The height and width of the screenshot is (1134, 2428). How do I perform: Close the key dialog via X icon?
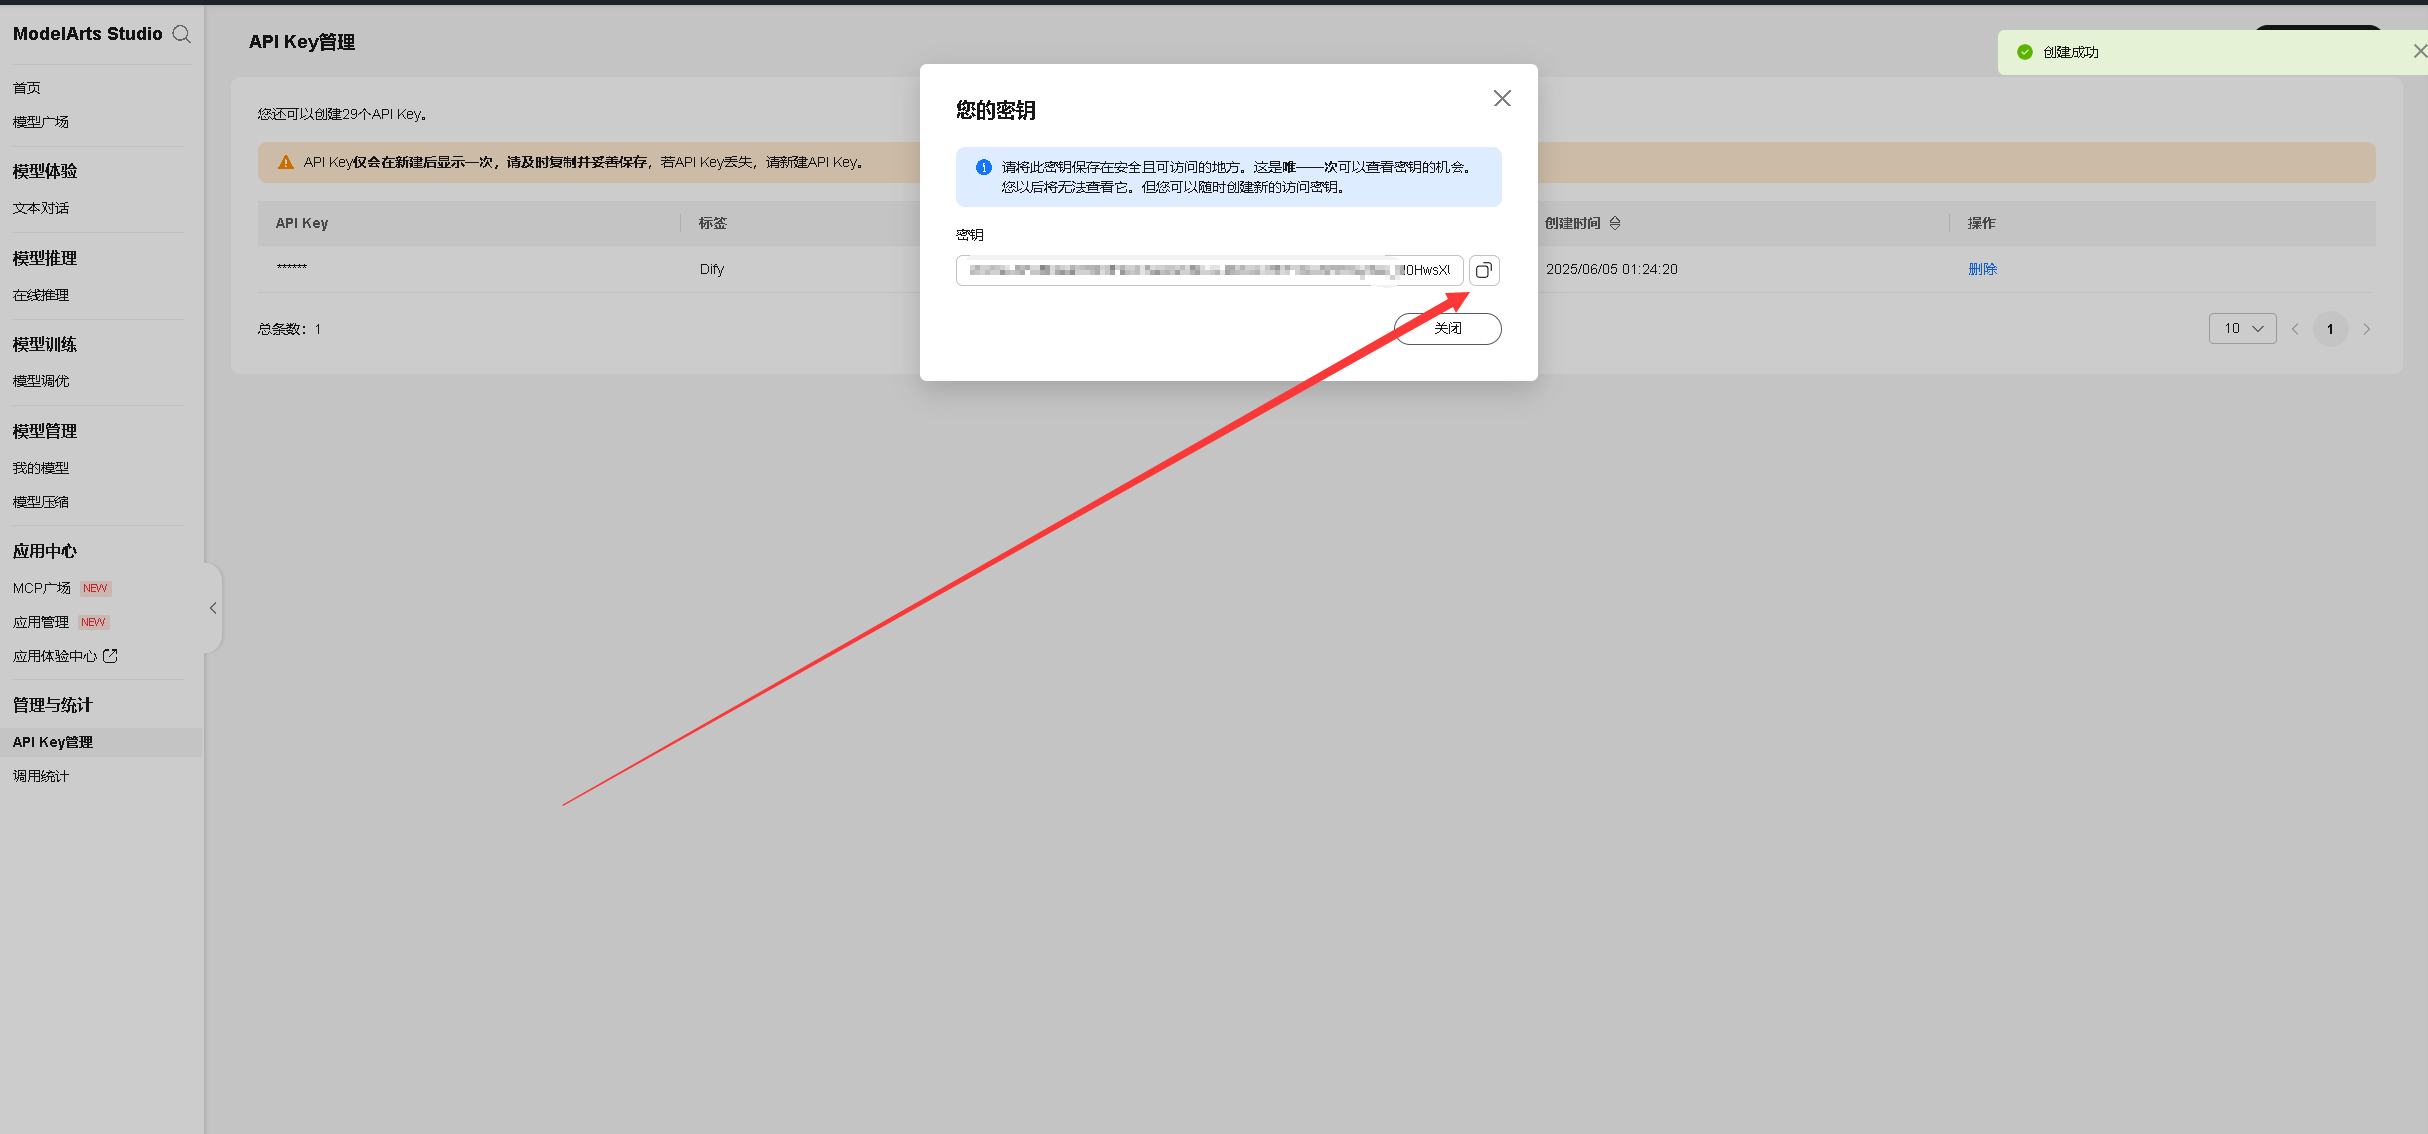pyautogui.click(x=1501, y=98)
